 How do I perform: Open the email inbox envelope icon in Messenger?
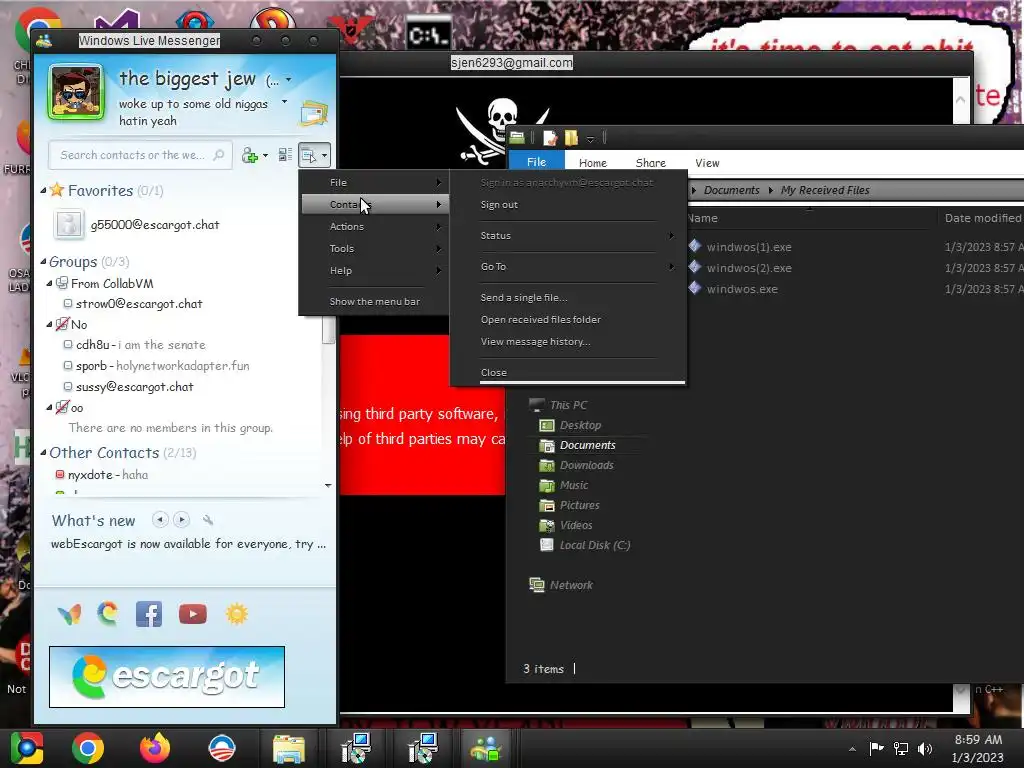pyautogui.click(x=314, y=113)
